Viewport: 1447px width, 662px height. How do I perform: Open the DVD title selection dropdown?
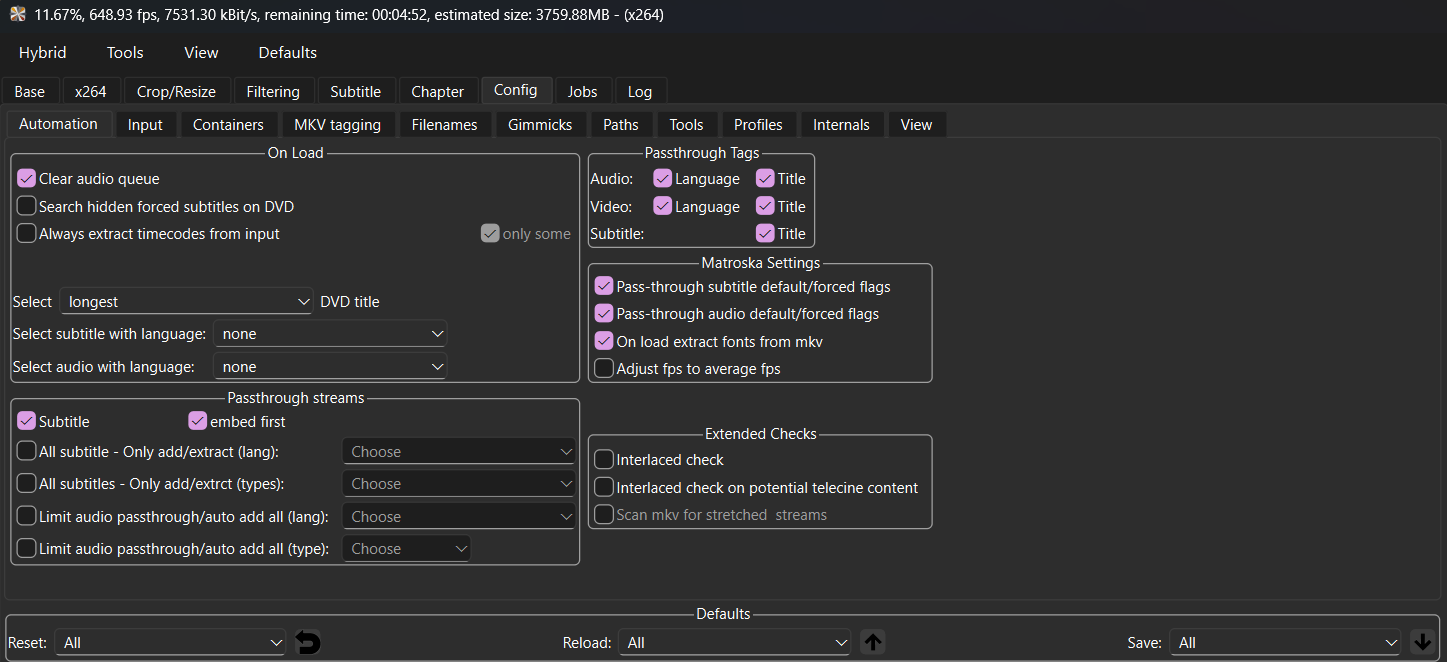tap(187, 302)
